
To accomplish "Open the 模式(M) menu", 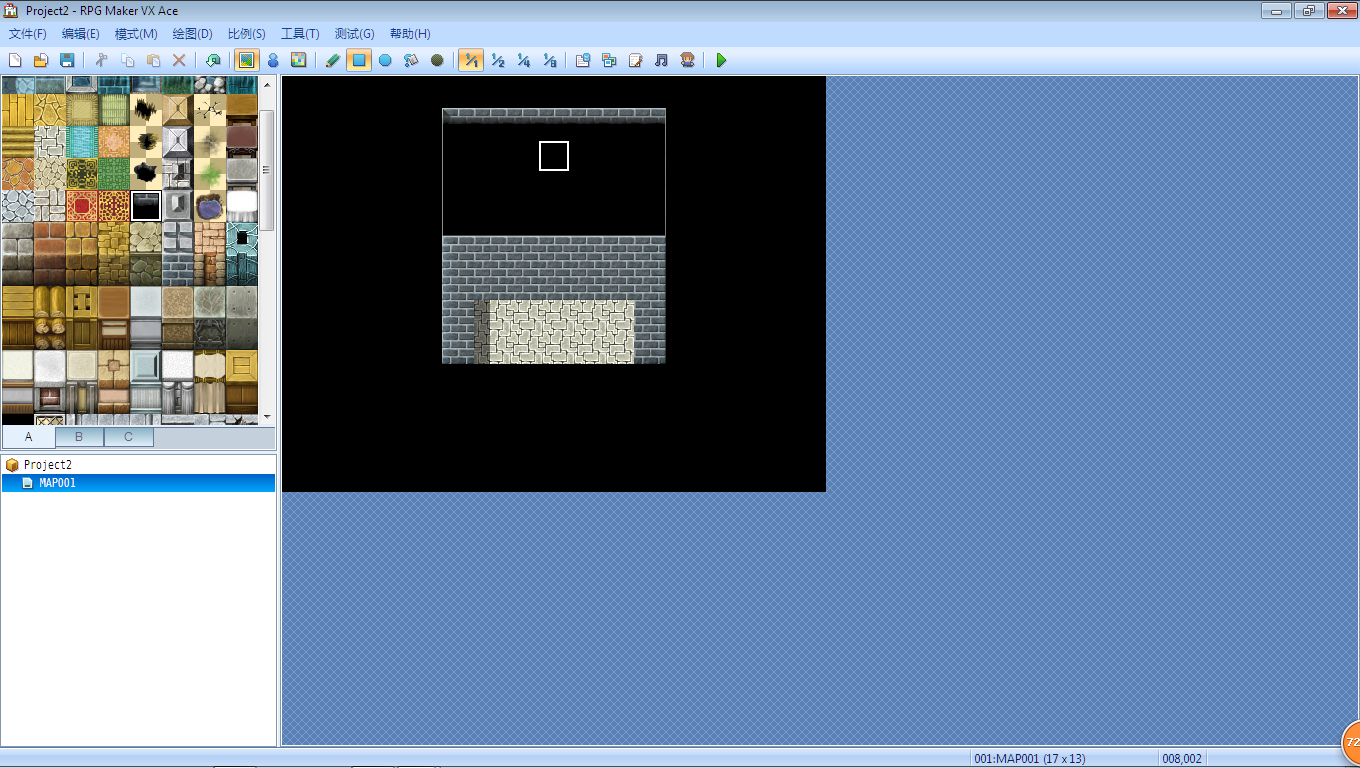I will (x=136, y=34).
